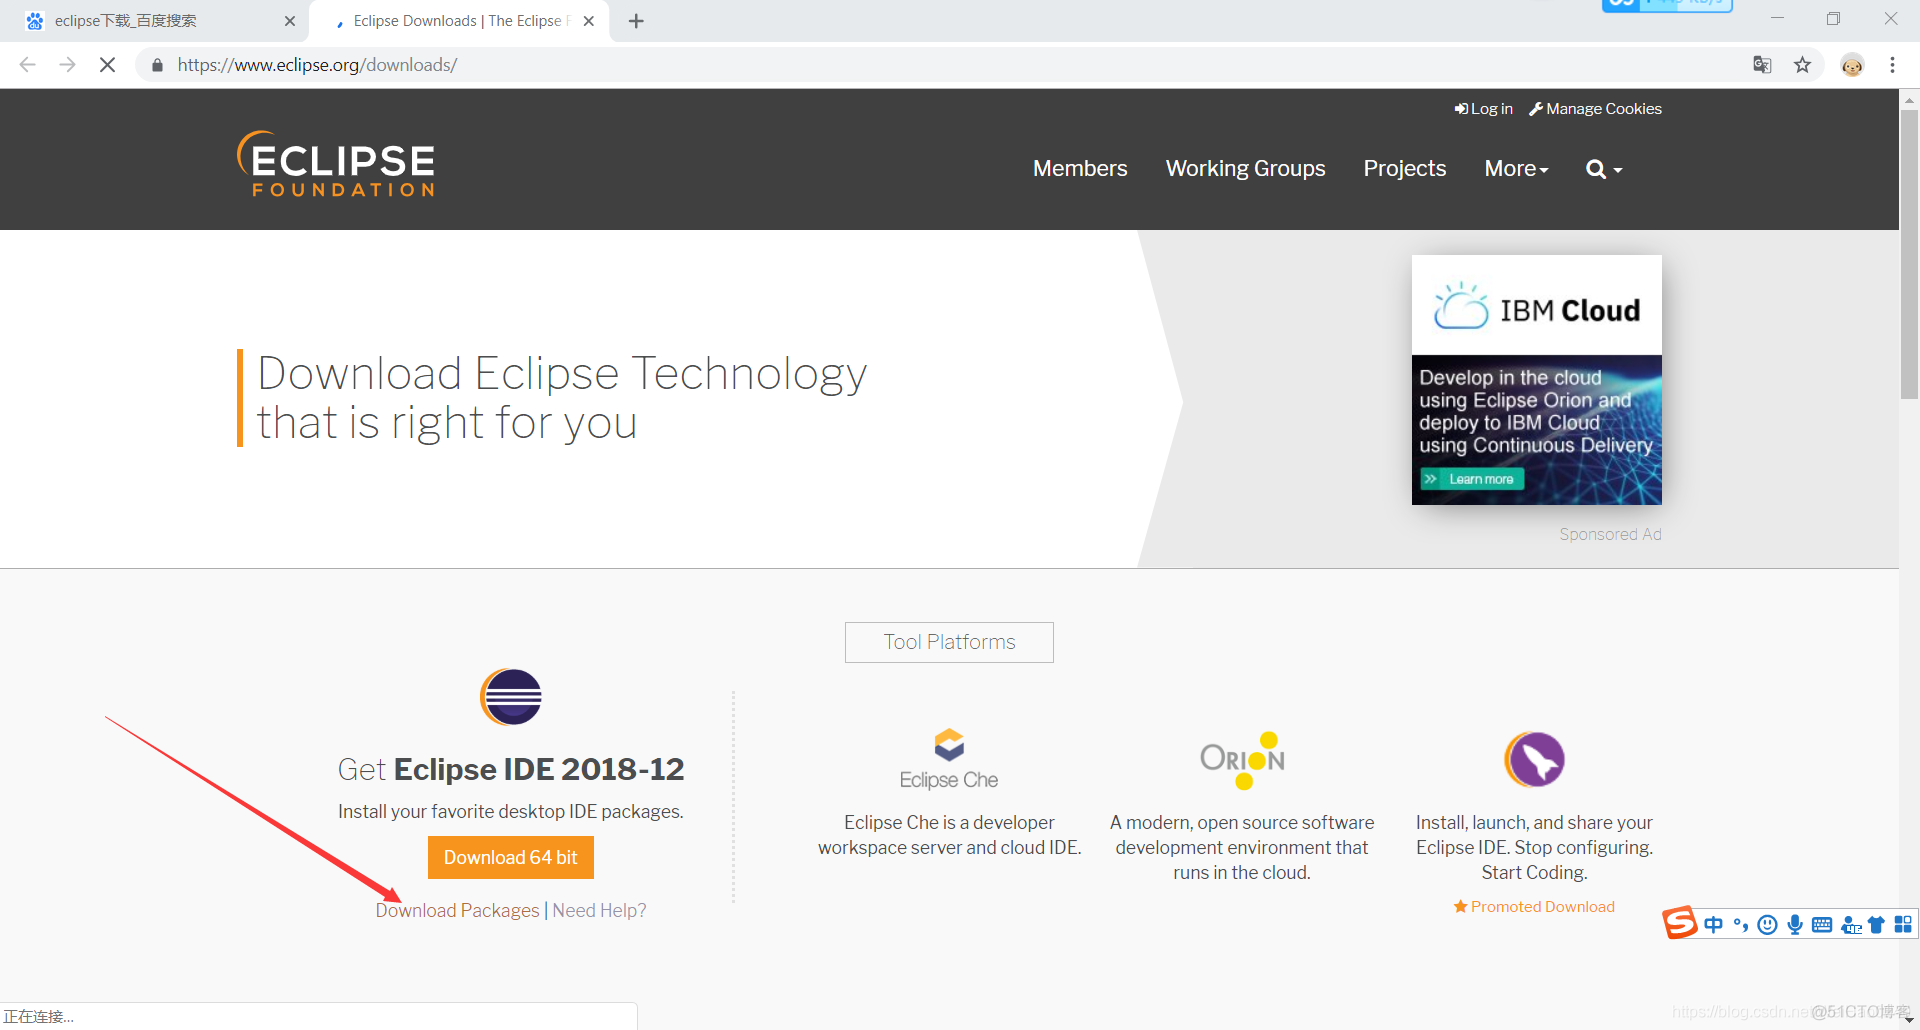Screen dimensions: 1920x1030
Task: Bookmark this page with the star icon
Action: (x=1802, y=65)
